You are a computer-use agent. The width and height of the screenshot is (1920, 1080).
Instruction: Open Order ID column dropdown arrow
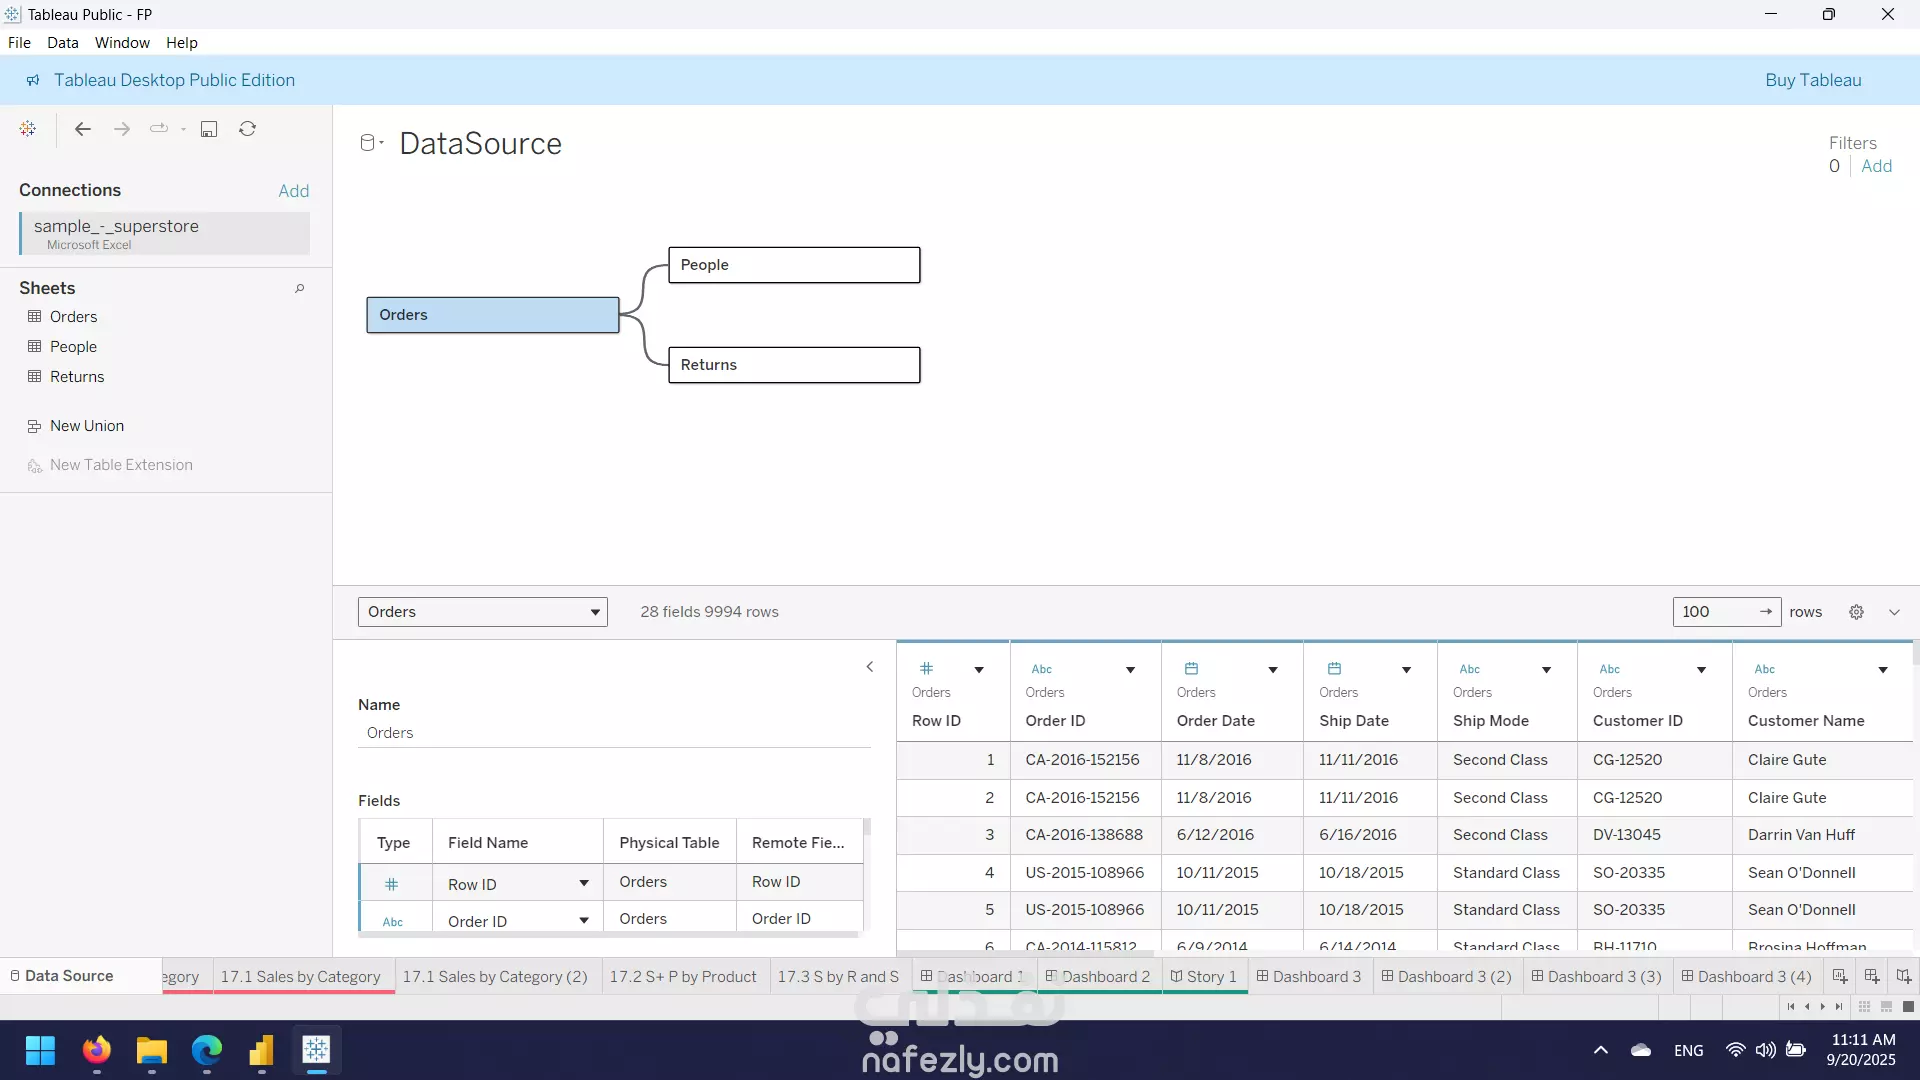pos(1131,670)
